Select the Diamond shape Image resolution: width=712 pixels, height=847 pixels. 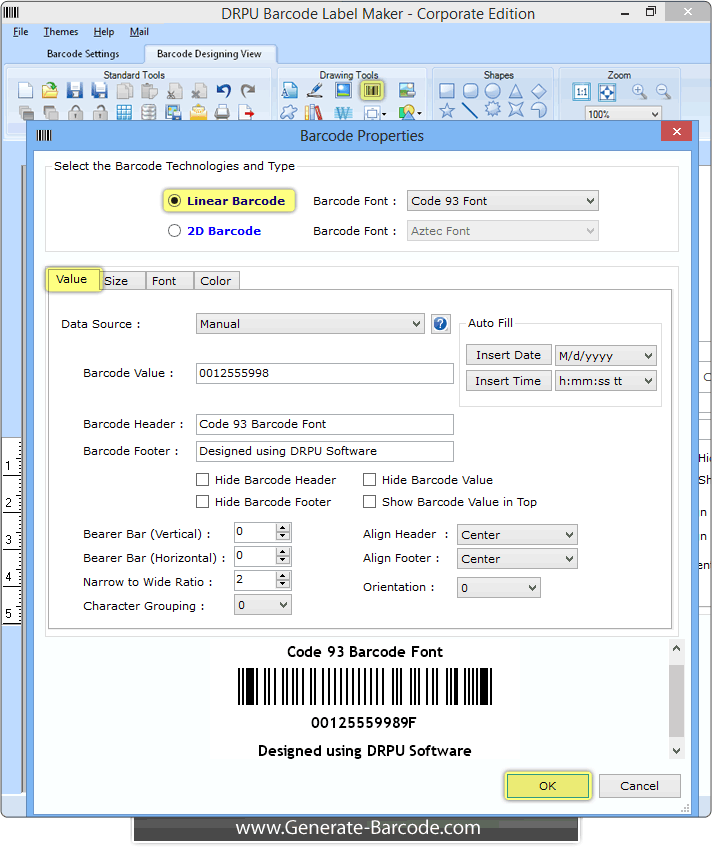[x=539, y=91]
